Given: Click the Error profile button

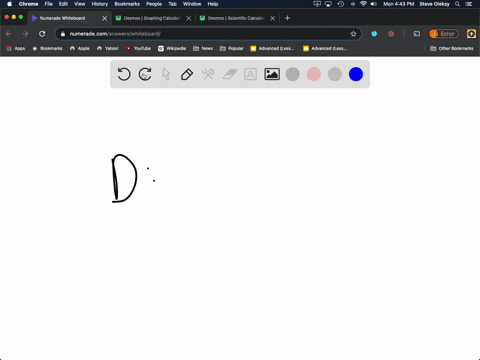Looking at the screenshot, I should point(444,34).
